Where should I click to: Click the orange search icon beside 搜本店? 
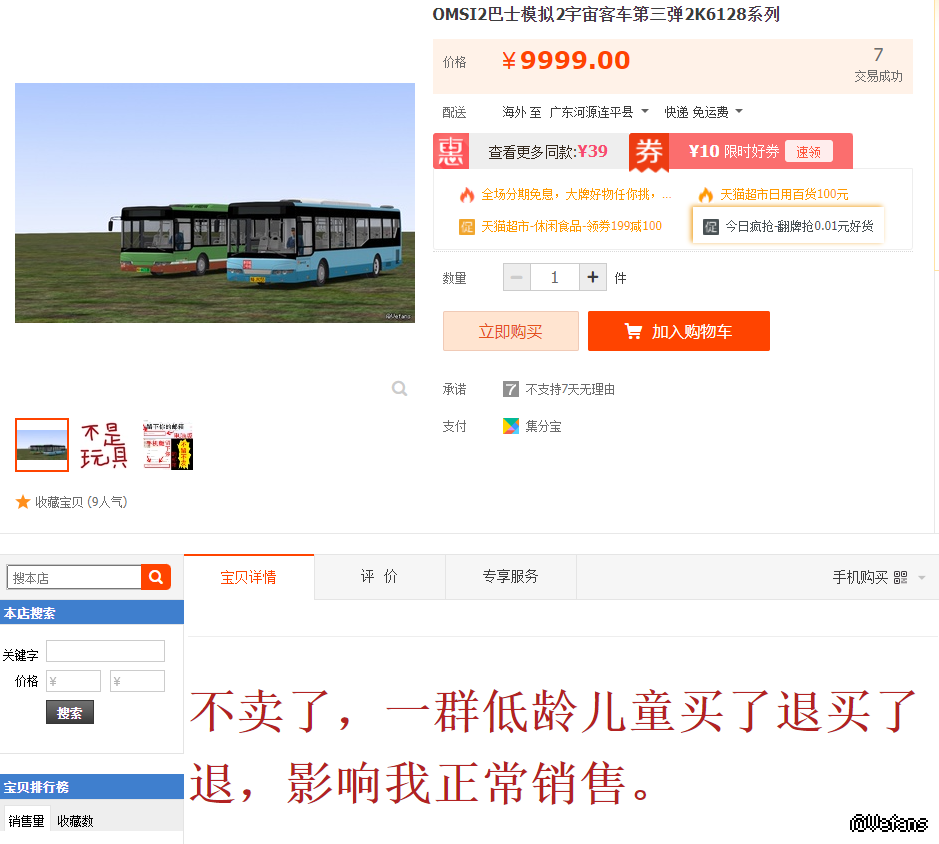156,577
